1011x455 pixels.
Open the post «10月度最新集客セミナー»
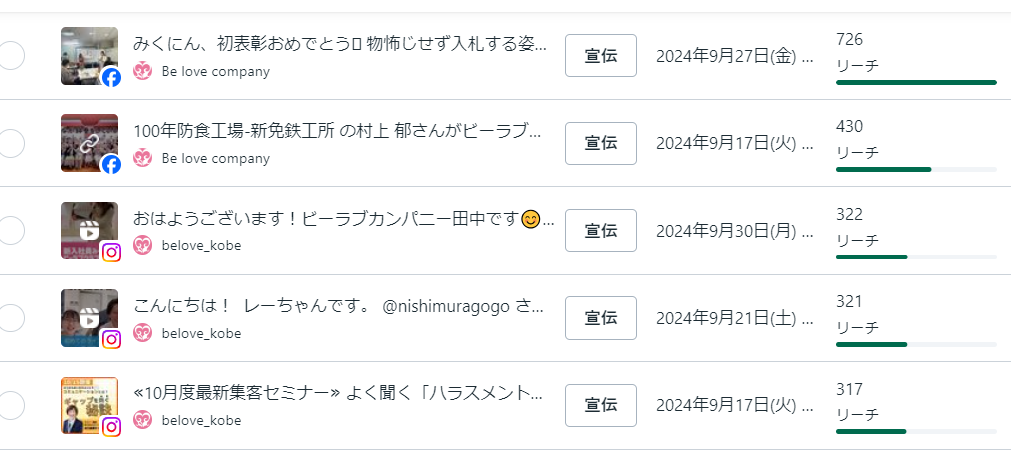point(338,392)
